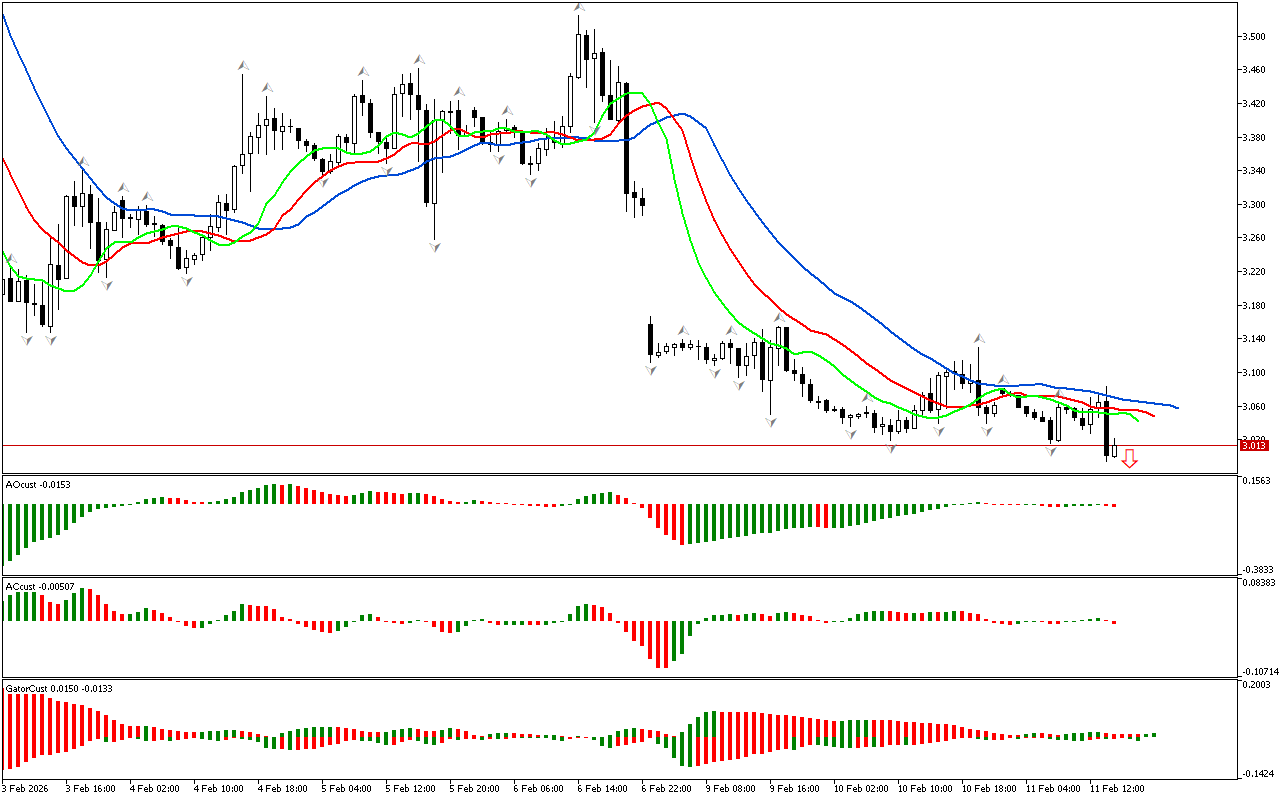Click the red down arrow signal
The width and height of the screenshot is (1280, 800).
click(x=1129, y=458)
